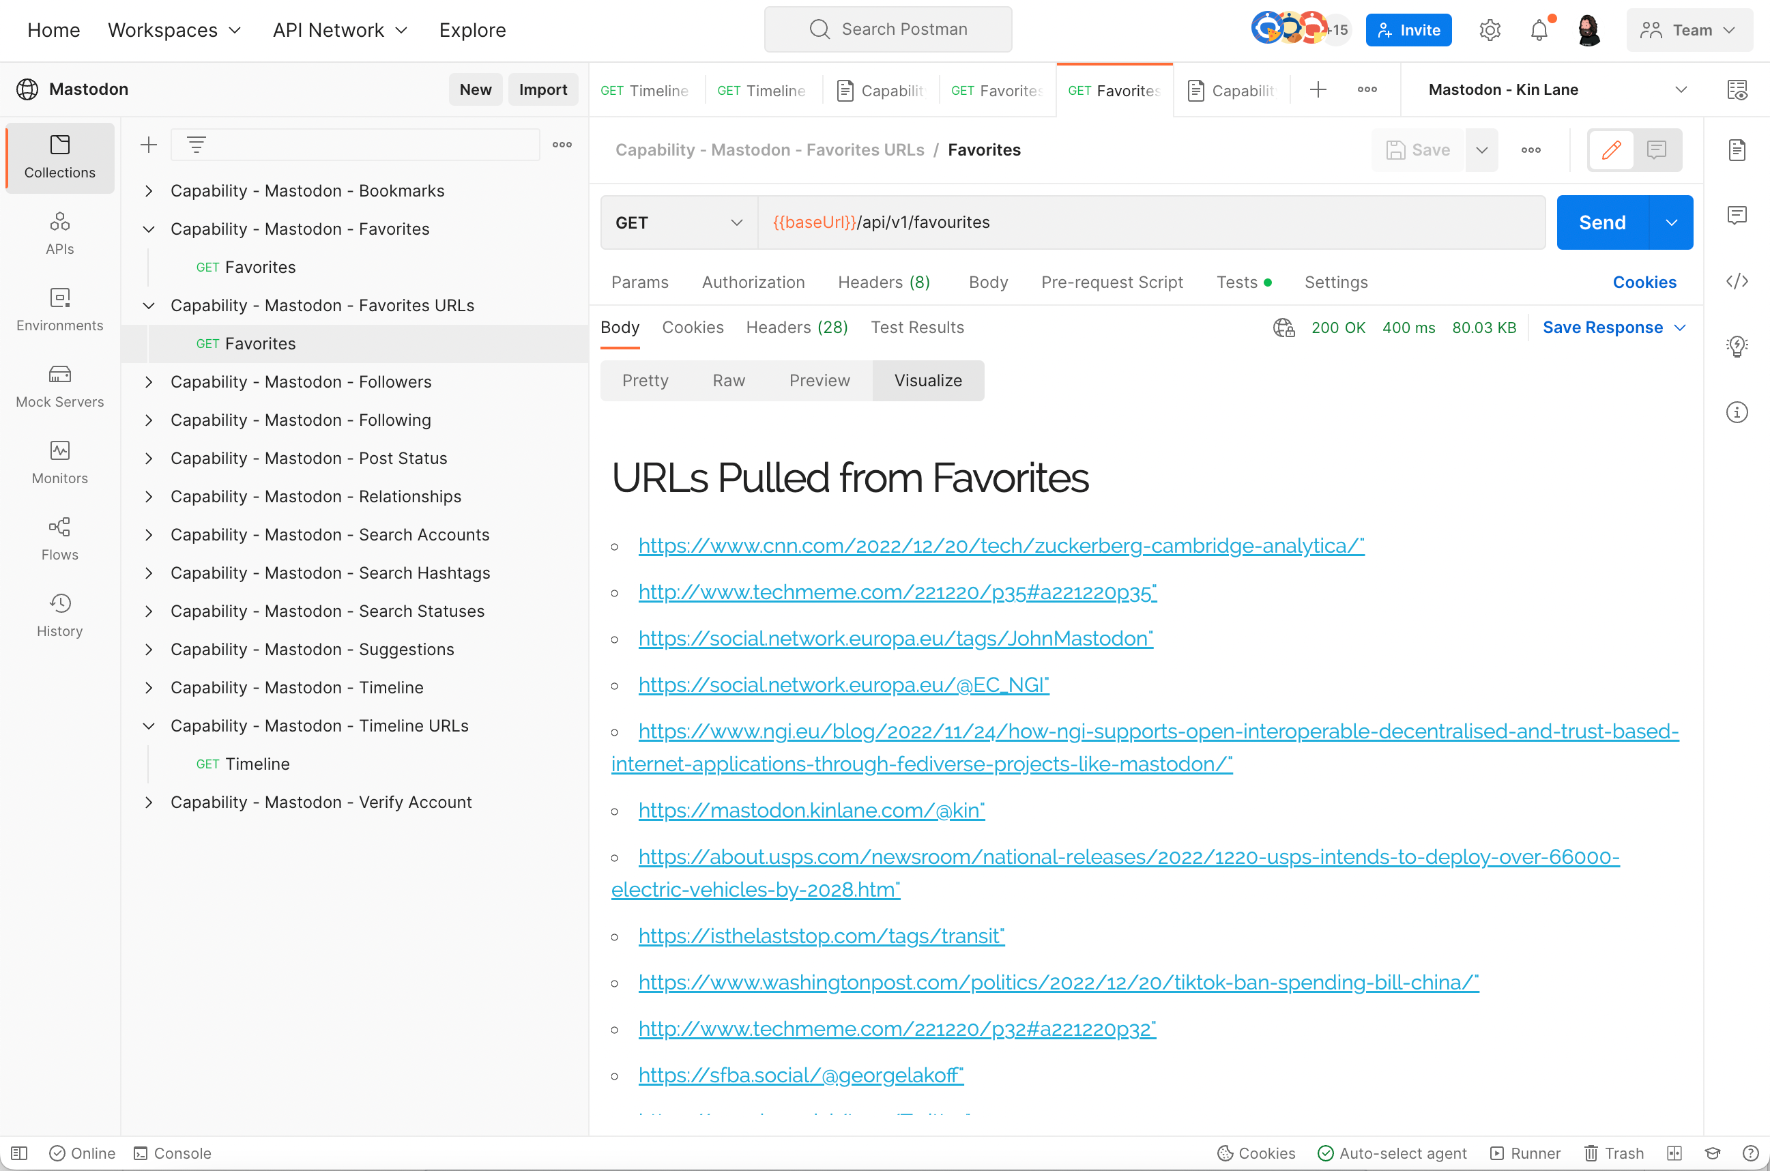The width and height of the screenshot is (1770, 1171).
Task: Open the cnn.com zuckerberg-cambridge-analytica link
Action: (x=1001, y=546)
